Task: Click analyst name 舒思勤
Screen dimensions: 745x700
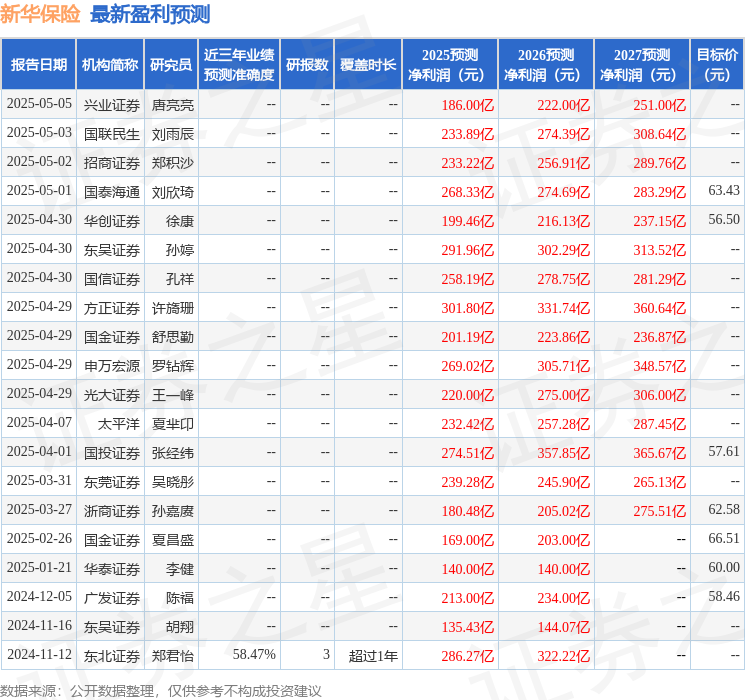Action: (x=172, y=337)
